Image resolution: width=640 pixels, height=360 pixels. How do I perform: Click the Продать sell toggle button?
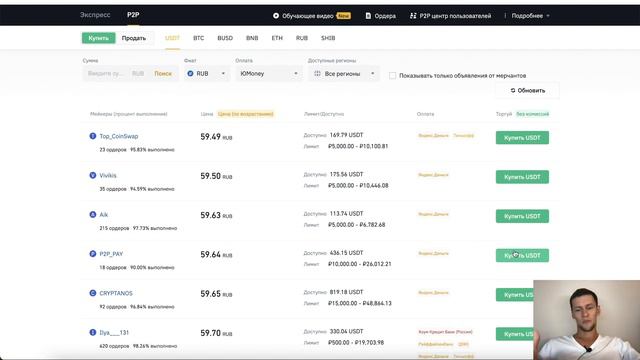click(134, 38)
